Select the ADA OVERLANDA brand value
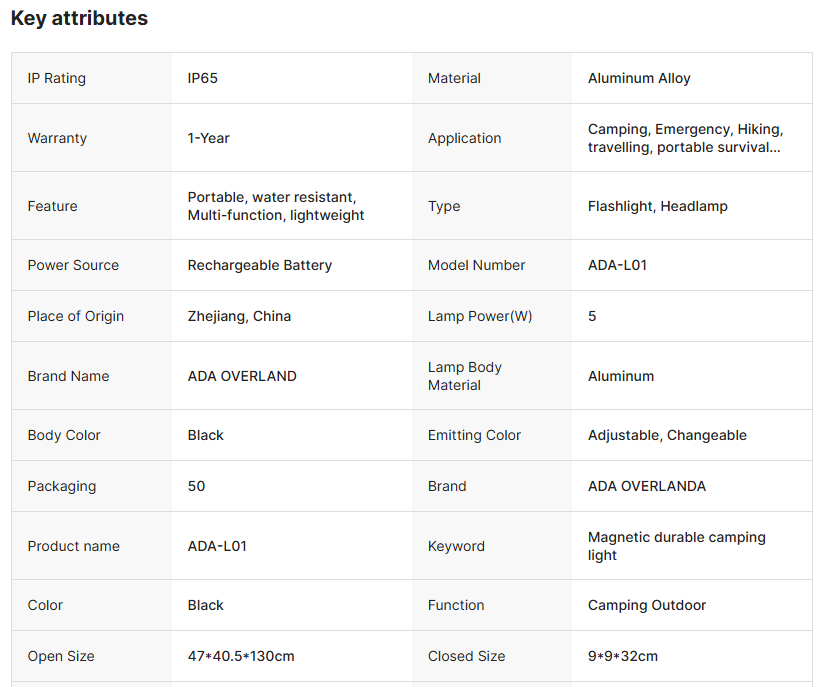The width and height of the screenshot is (821, 687). (646, 486)
